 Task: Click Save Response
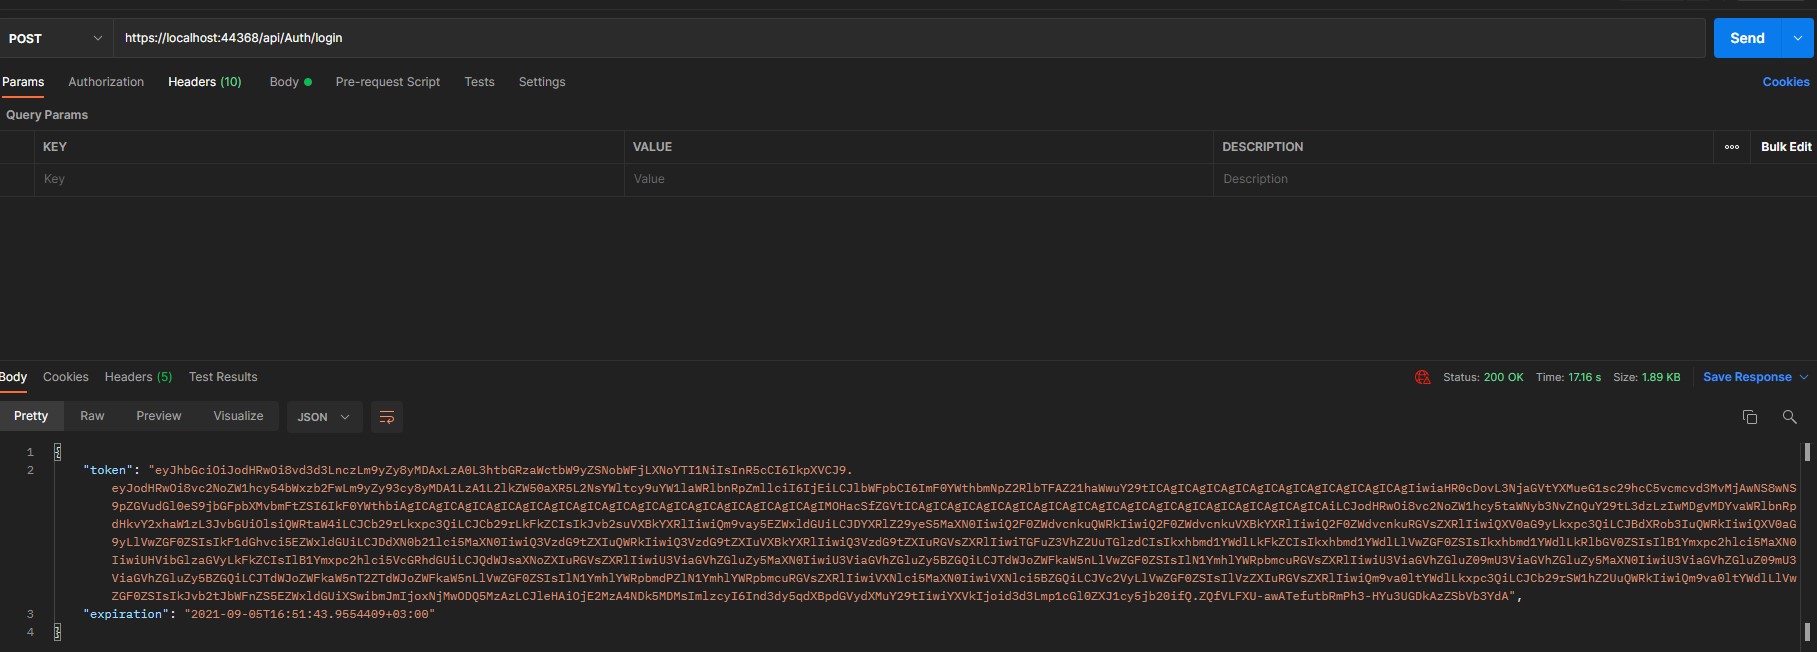pyautogui.click(x=1747, y=377)
